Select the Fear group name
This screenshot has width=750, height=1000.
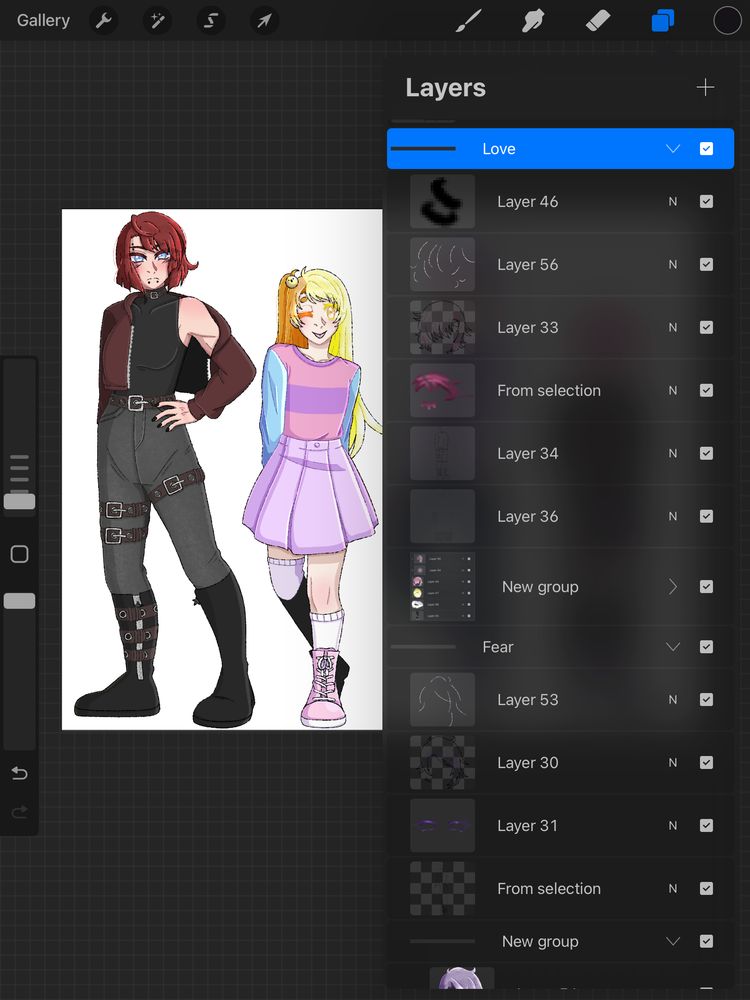pos(498,647)
